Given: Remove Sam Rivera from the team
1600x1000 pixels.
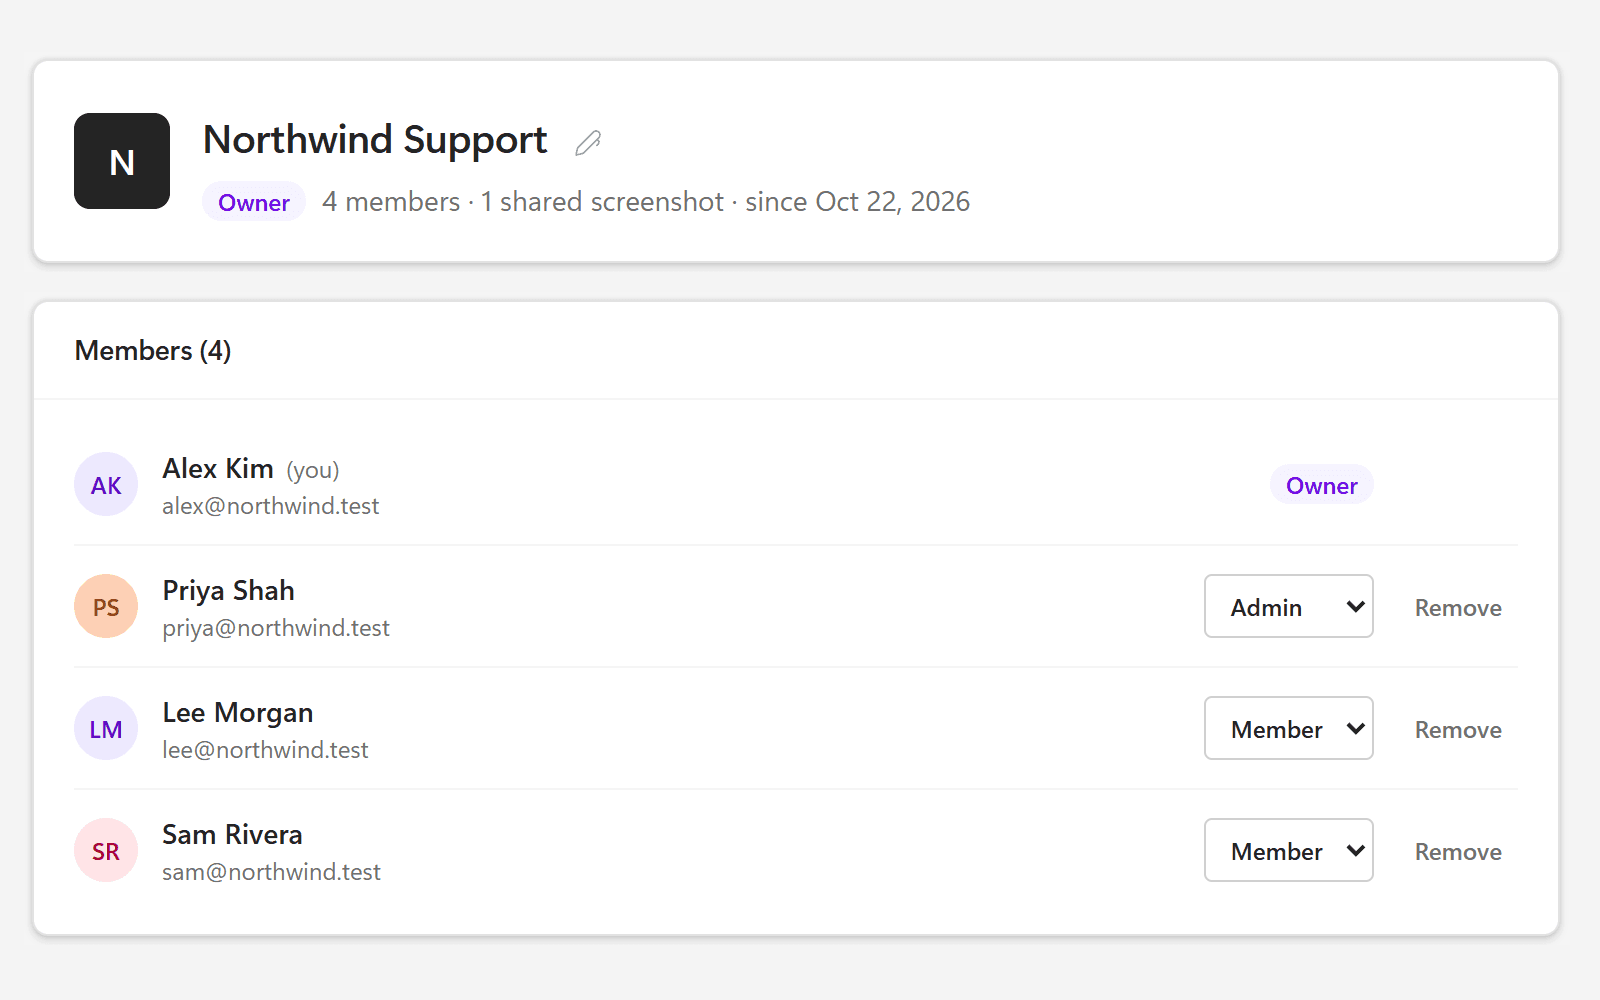Looking at the screenshot, I should click(1458, 852).
